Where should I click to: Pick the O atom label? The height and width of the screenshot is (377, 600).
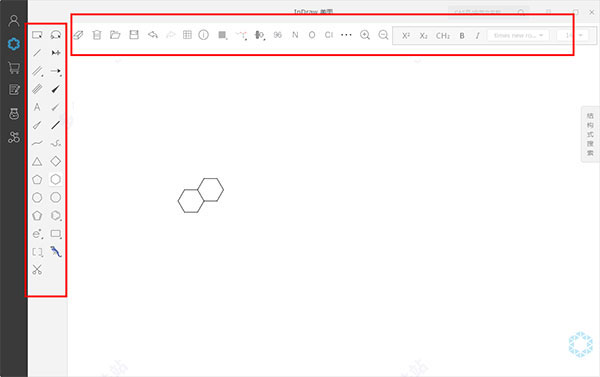tap(312, 35)
